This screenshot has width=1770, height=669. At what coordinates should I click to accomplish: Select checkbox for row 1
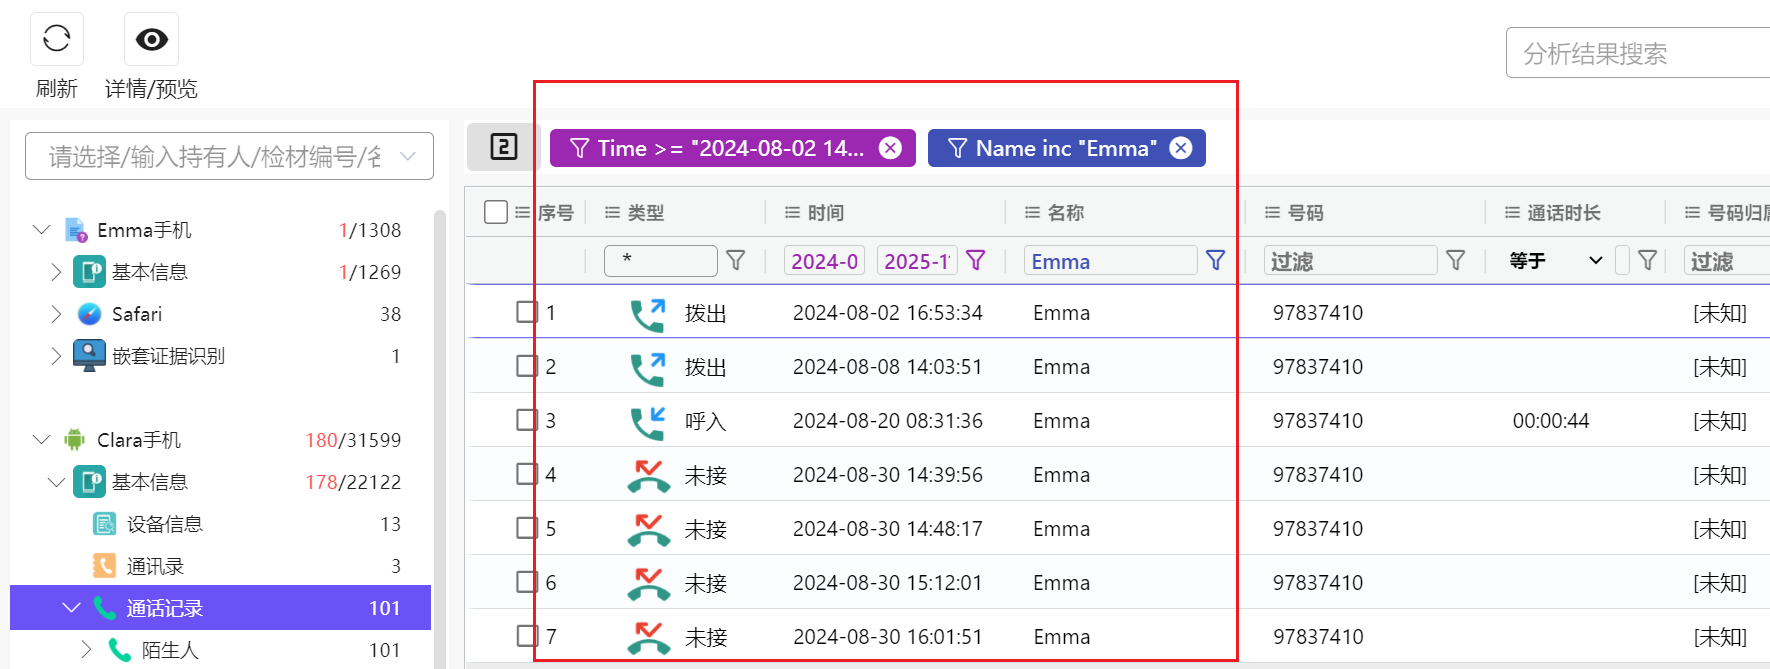(527, 312)
